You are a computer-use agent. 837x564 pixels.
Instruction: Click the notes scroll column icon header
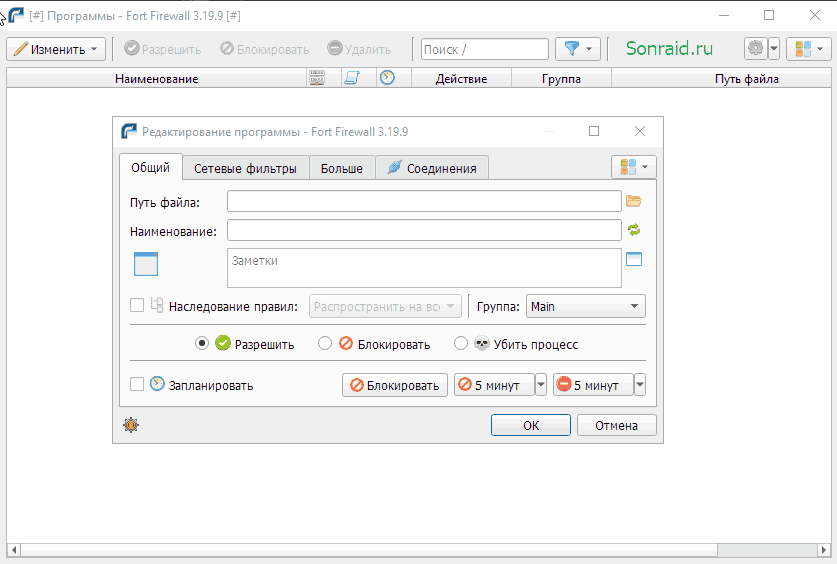click(352, 78)
